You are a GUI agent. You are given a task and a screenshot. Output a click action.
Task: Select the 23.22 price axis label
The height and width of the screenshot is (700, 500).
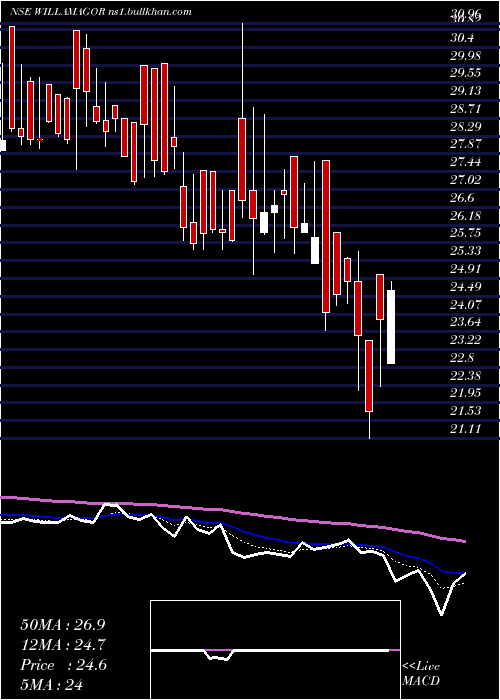pos(466,340)
